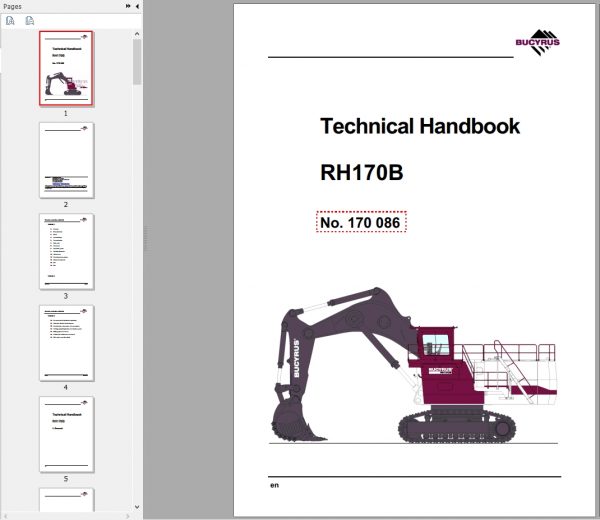Viewport: 600px width, 520px height.
Task: Jump to page 5 thumbnail
Action: pos(66,435)
